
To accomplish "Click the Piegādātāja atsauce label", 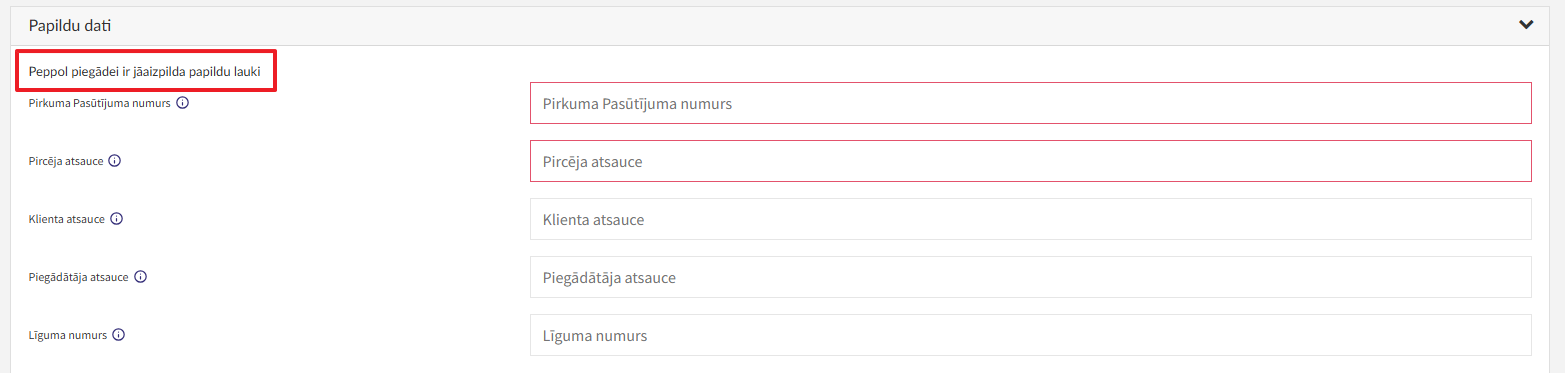I will [78, 277].
